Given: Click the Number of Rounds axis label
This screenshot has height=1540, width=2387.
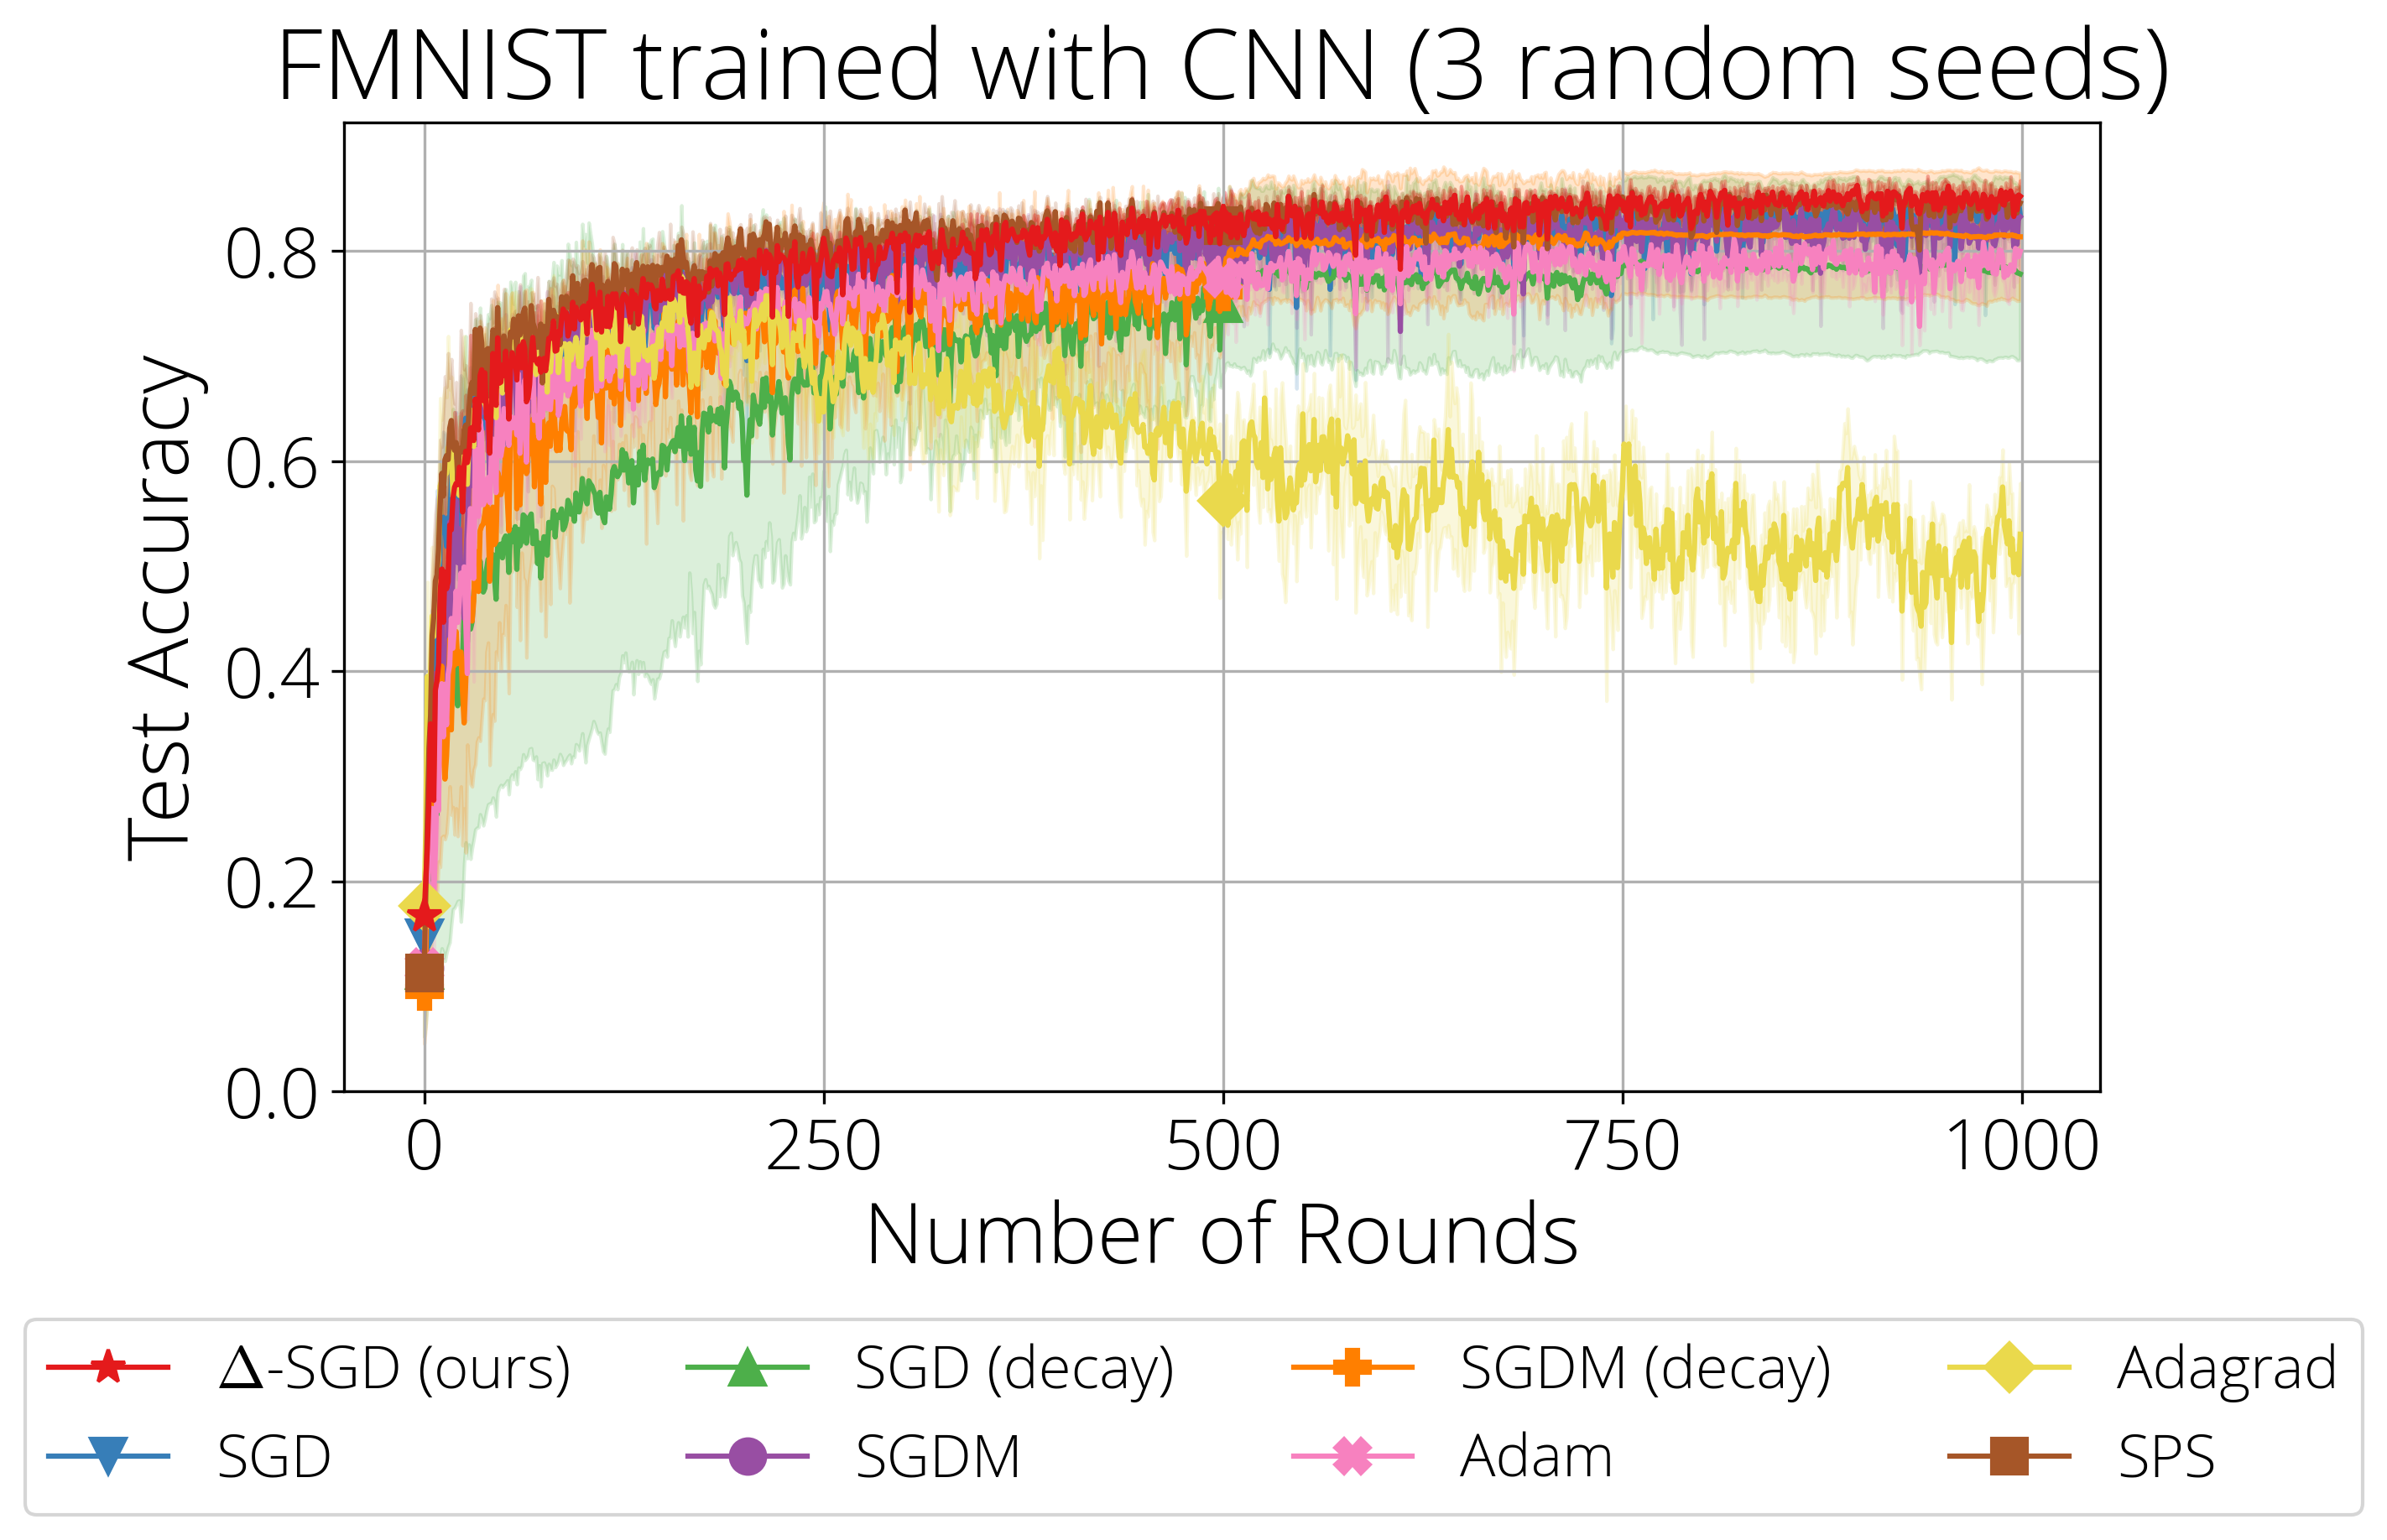Looking at the screenshot, I should point(1222,1235).
